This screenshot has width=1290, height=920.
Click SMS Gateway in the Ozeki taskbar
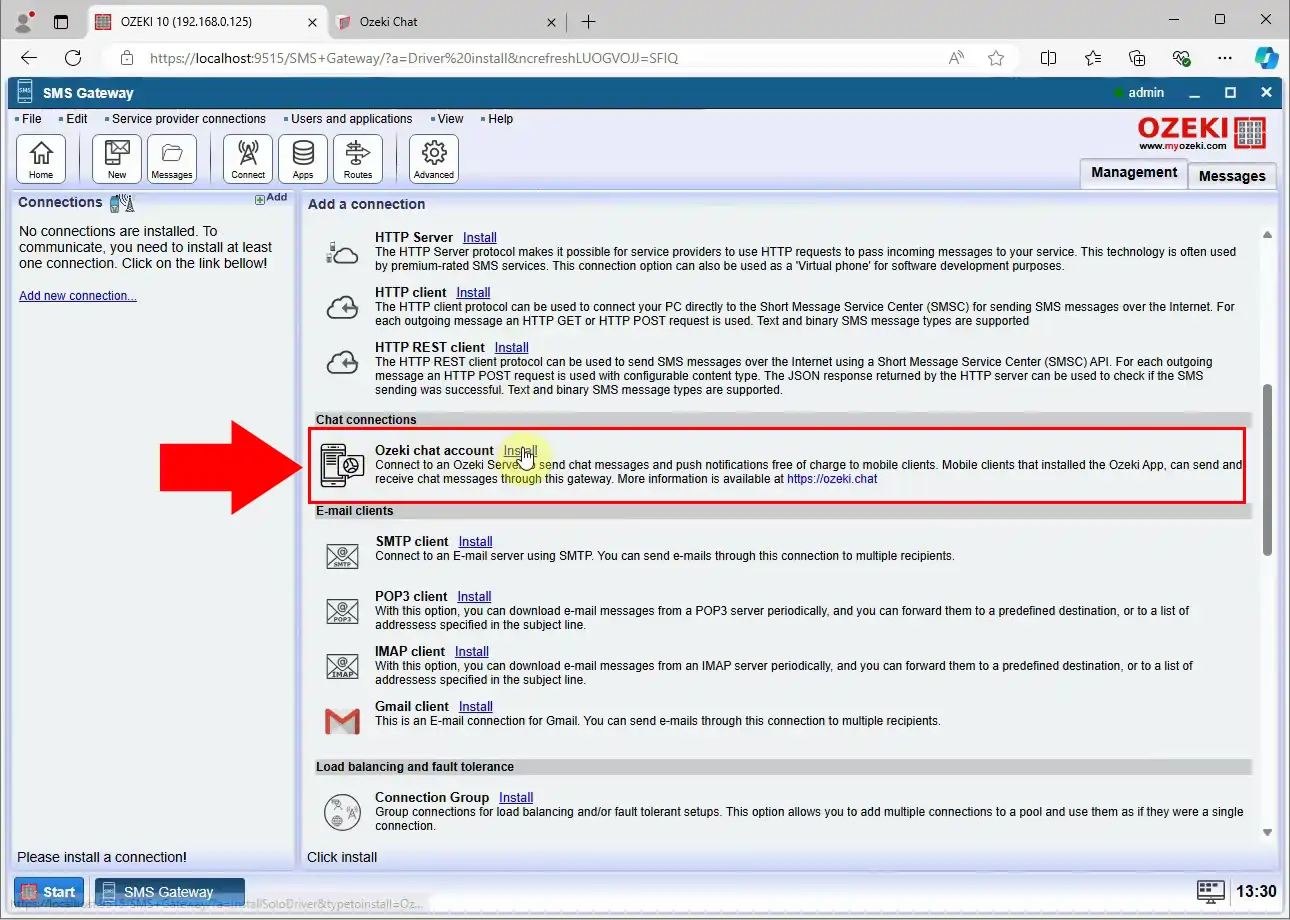pyautogui.click(x=169, y=892)
